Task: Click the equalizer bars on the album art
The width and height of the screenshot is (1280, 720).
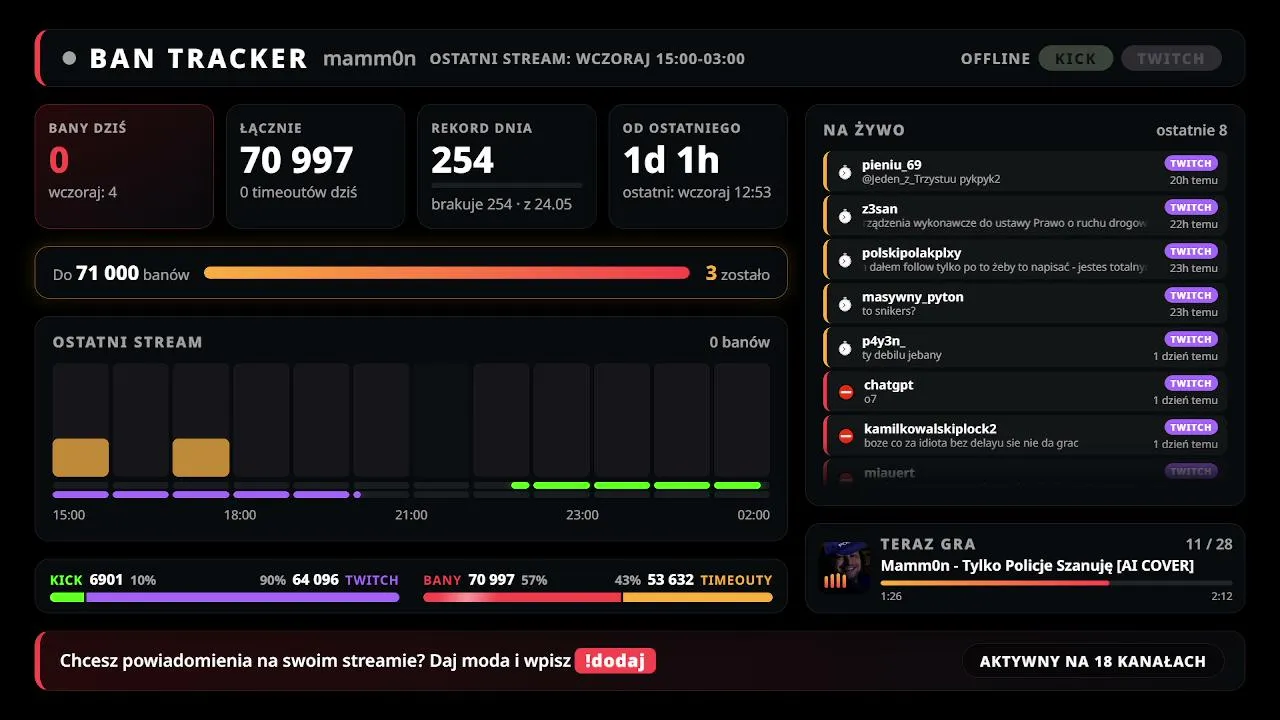Action: click(x=834, y=581)
